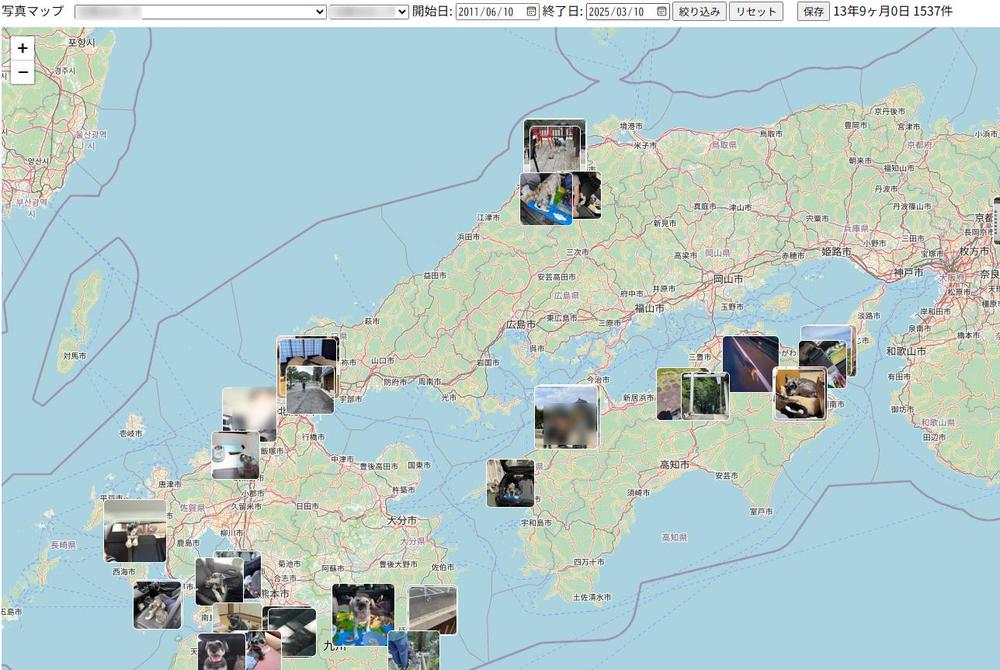Click the リセット button

pos(756,11)
